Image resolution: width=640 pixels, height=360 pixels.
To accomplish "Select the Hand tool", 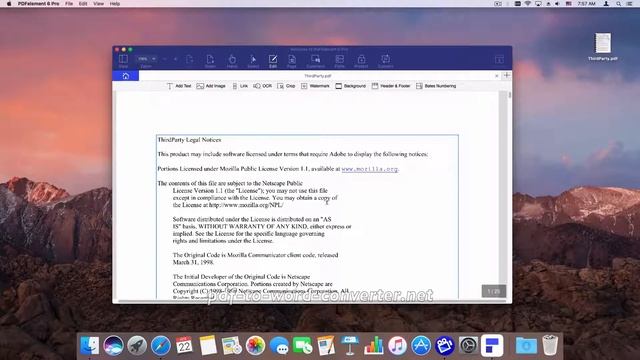I will (x=232, y=61).
